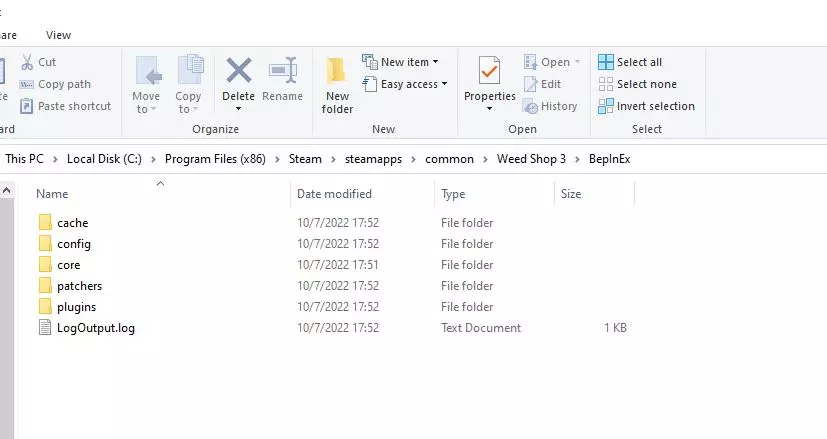Select the LogOutput.log file icon

[x=45, y=328]
